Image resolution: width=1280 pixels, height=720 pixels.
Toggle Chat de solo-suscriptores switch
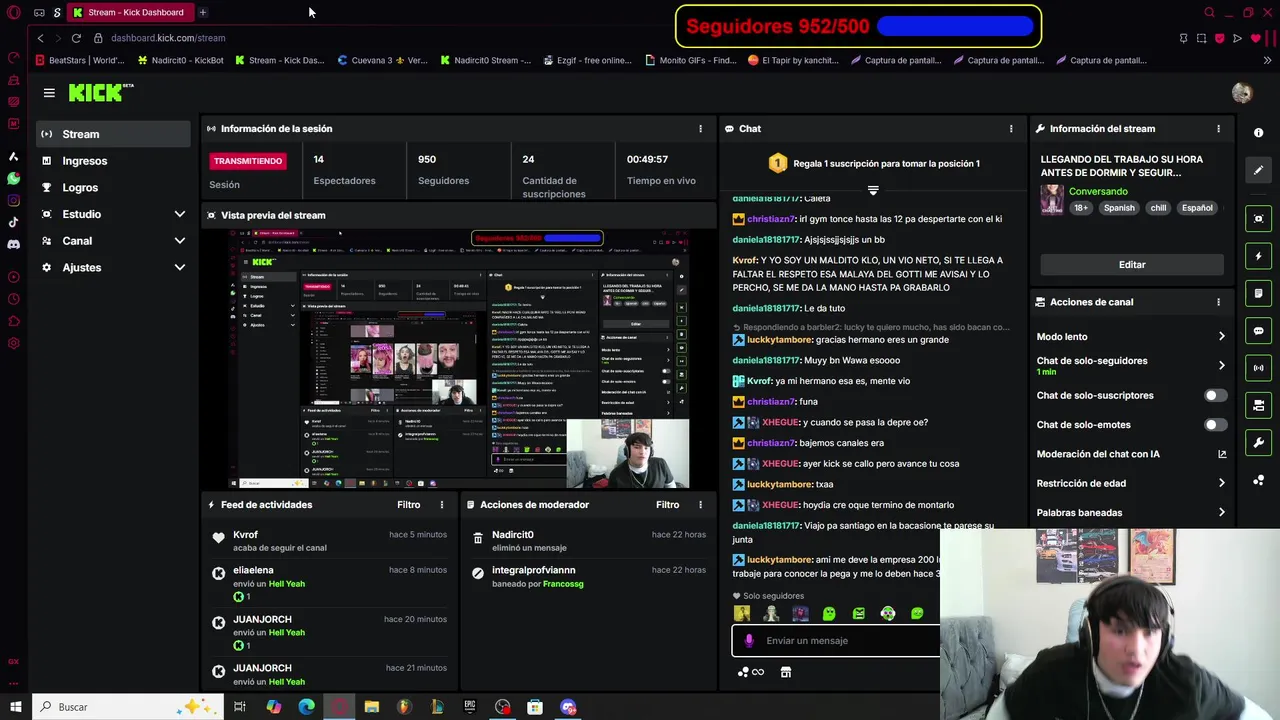point(1215,395)
